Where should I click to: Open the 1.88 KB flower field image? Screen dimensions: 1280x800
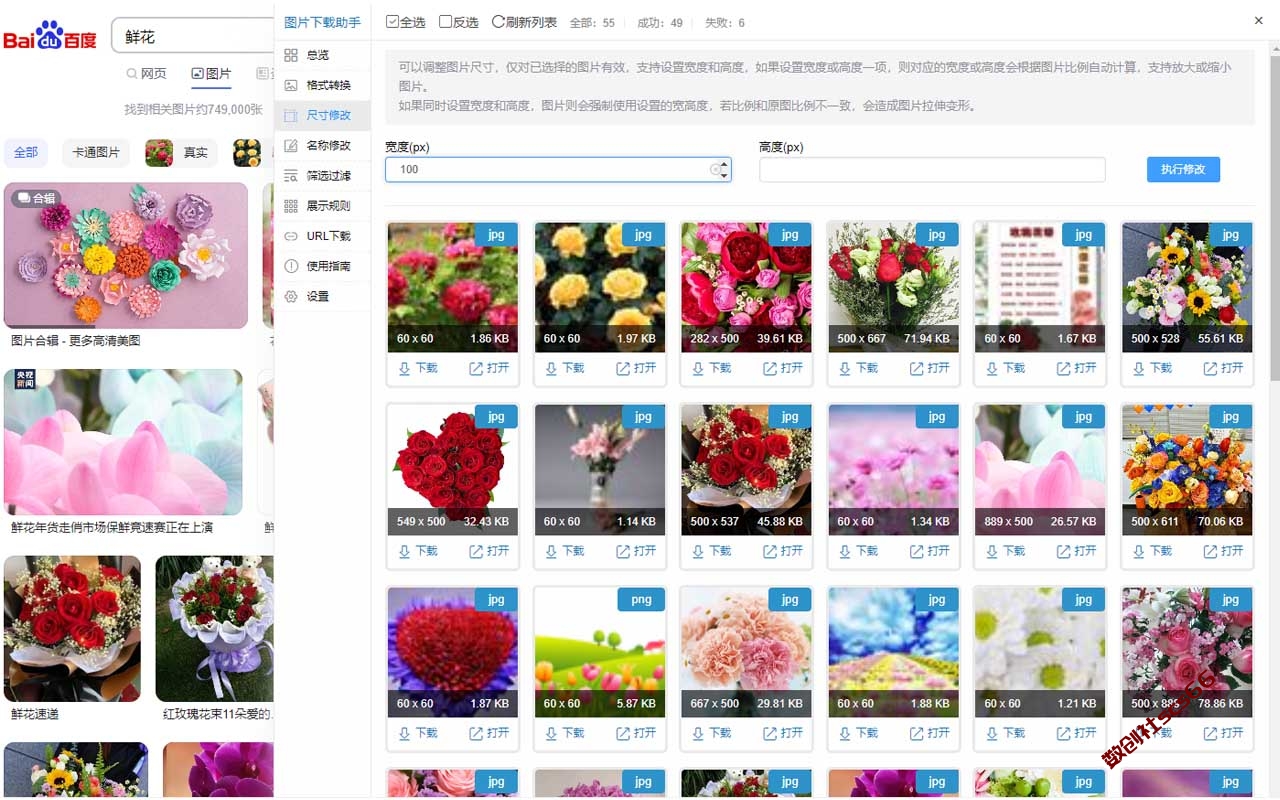coord(930,733)
